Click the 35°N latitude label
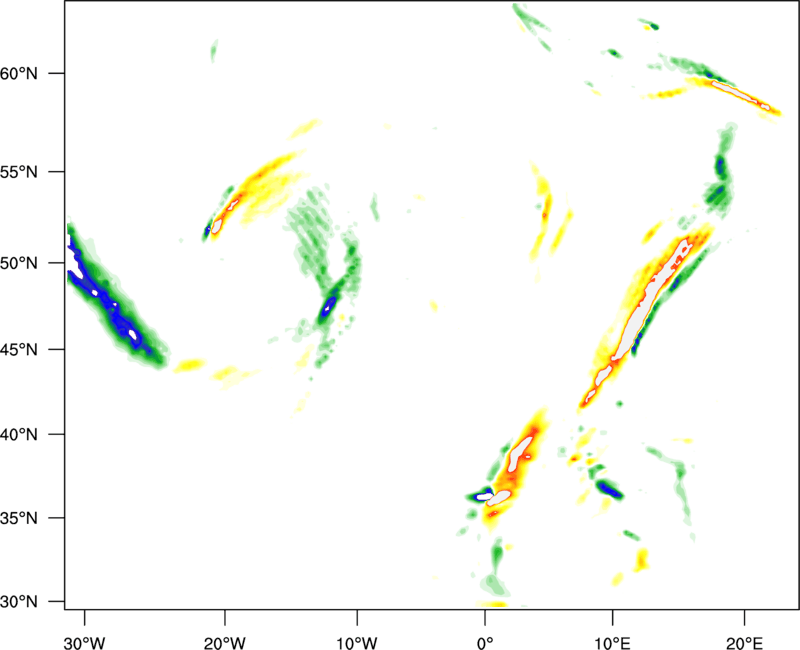 tap(20, 519)
